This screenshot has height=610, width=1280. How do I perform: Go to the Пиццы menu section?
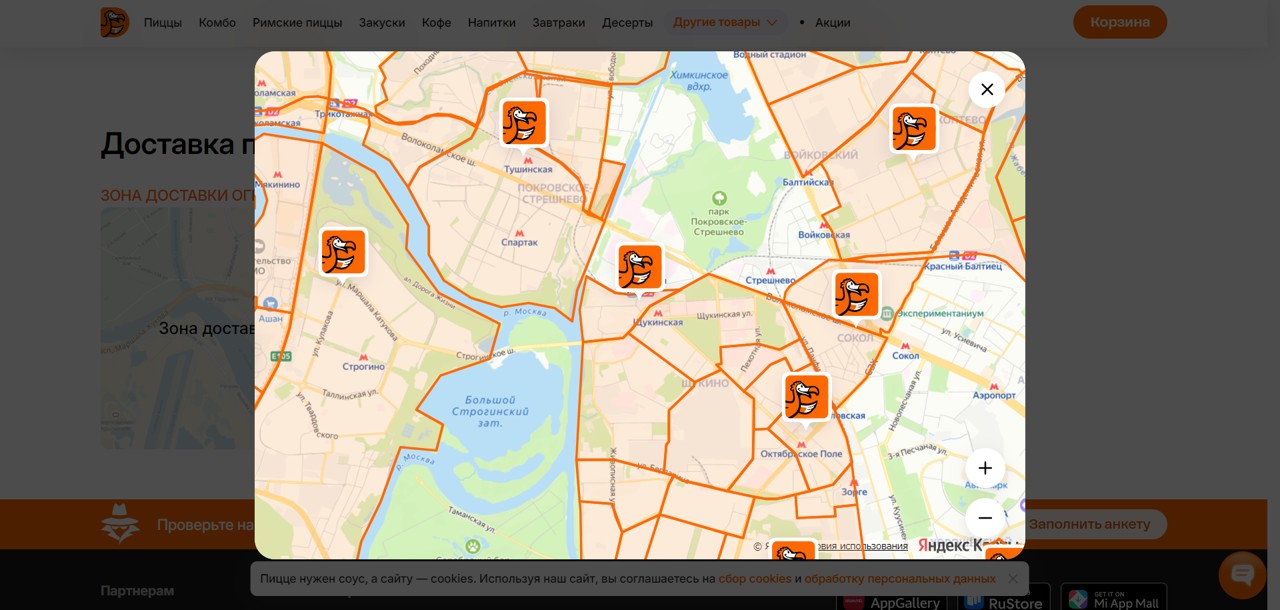(163, 22)
